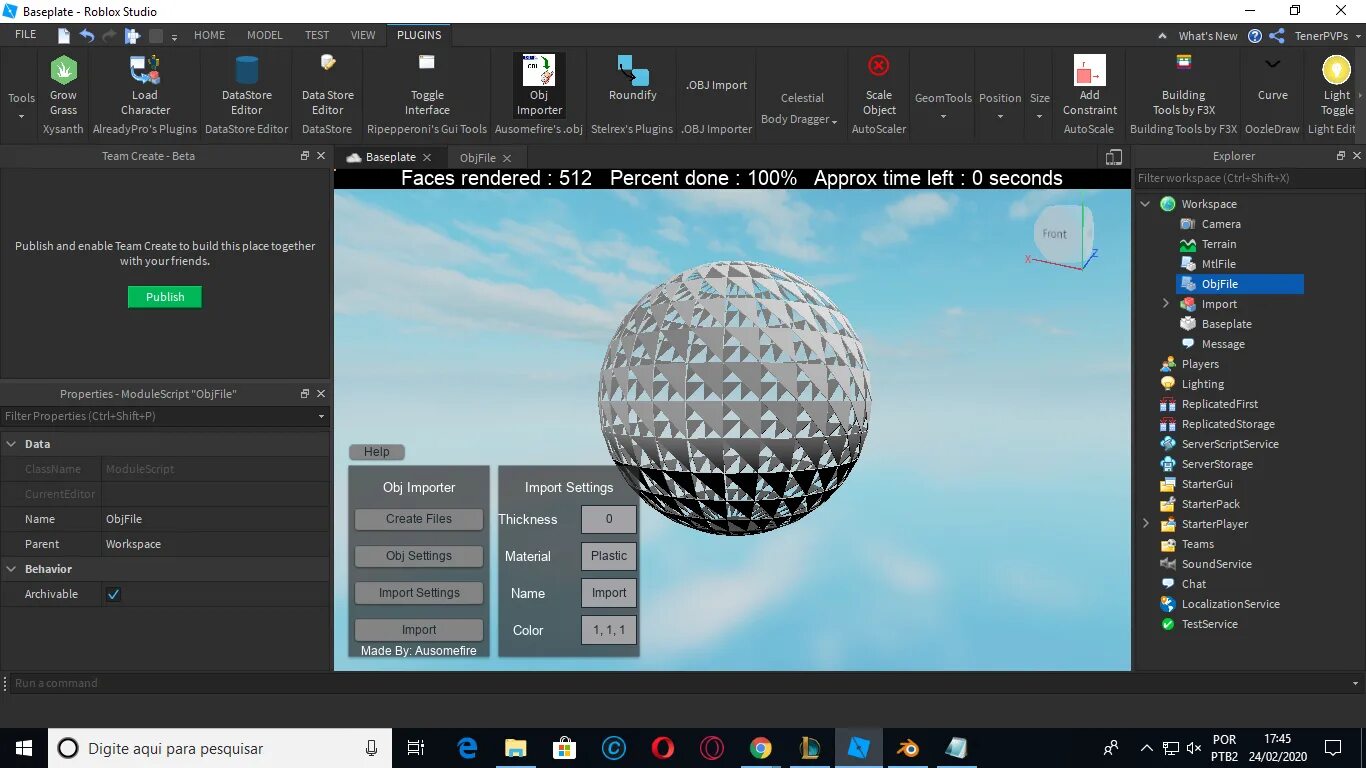
Task: Click the Color value field 1, 1, 1
Action: (609, 630)
